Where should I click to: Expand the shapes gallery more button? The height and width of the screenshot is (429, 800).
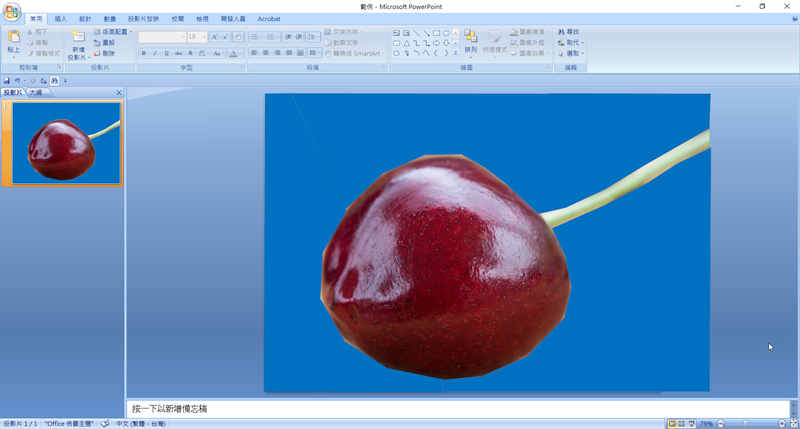point(456,54)
